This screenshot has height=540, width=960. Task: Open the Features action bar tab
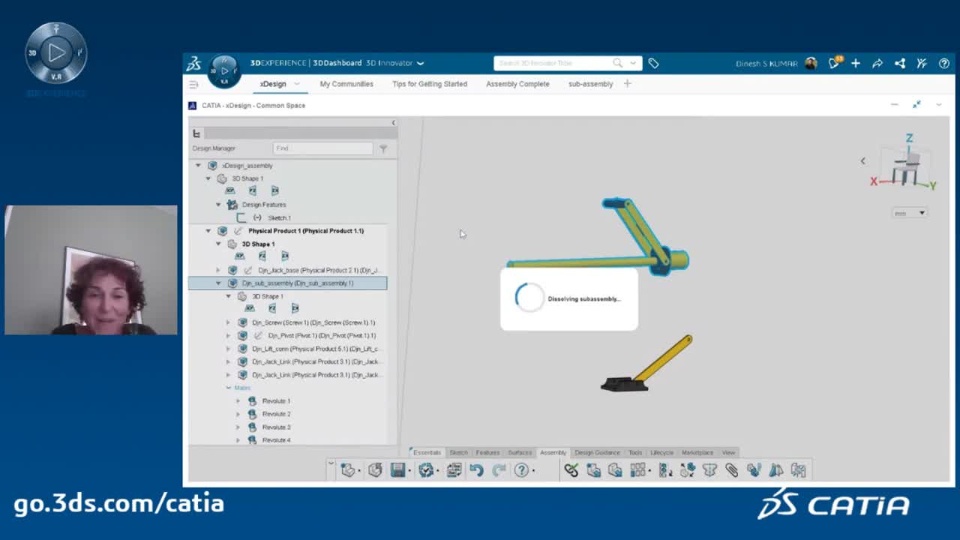(x=488, y=452)
